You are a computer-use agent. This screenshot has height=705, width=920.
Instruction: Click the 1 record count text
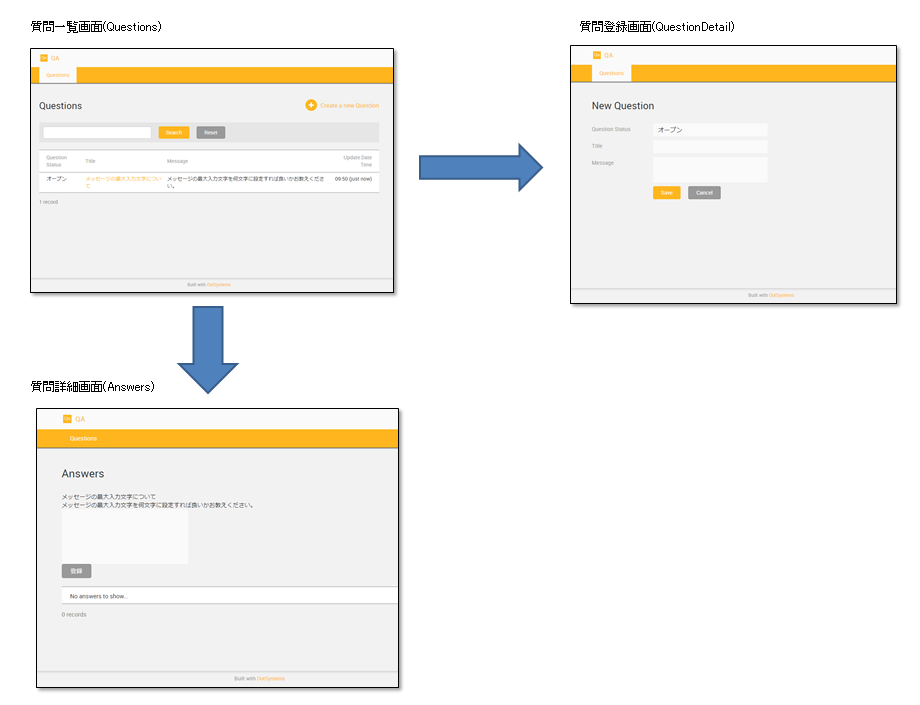point(49,202)
